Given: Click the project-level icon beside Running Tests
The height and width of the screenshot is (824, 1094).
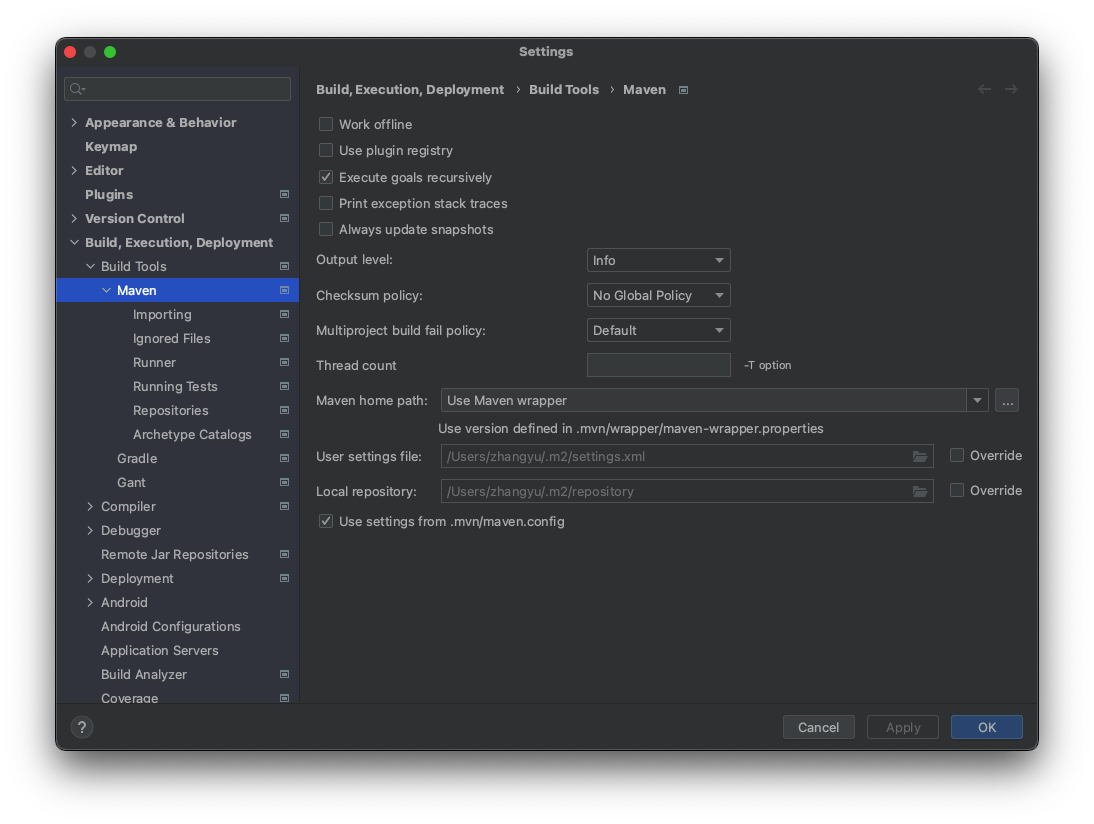Looking at the screenshot, I should click(284, 386).
